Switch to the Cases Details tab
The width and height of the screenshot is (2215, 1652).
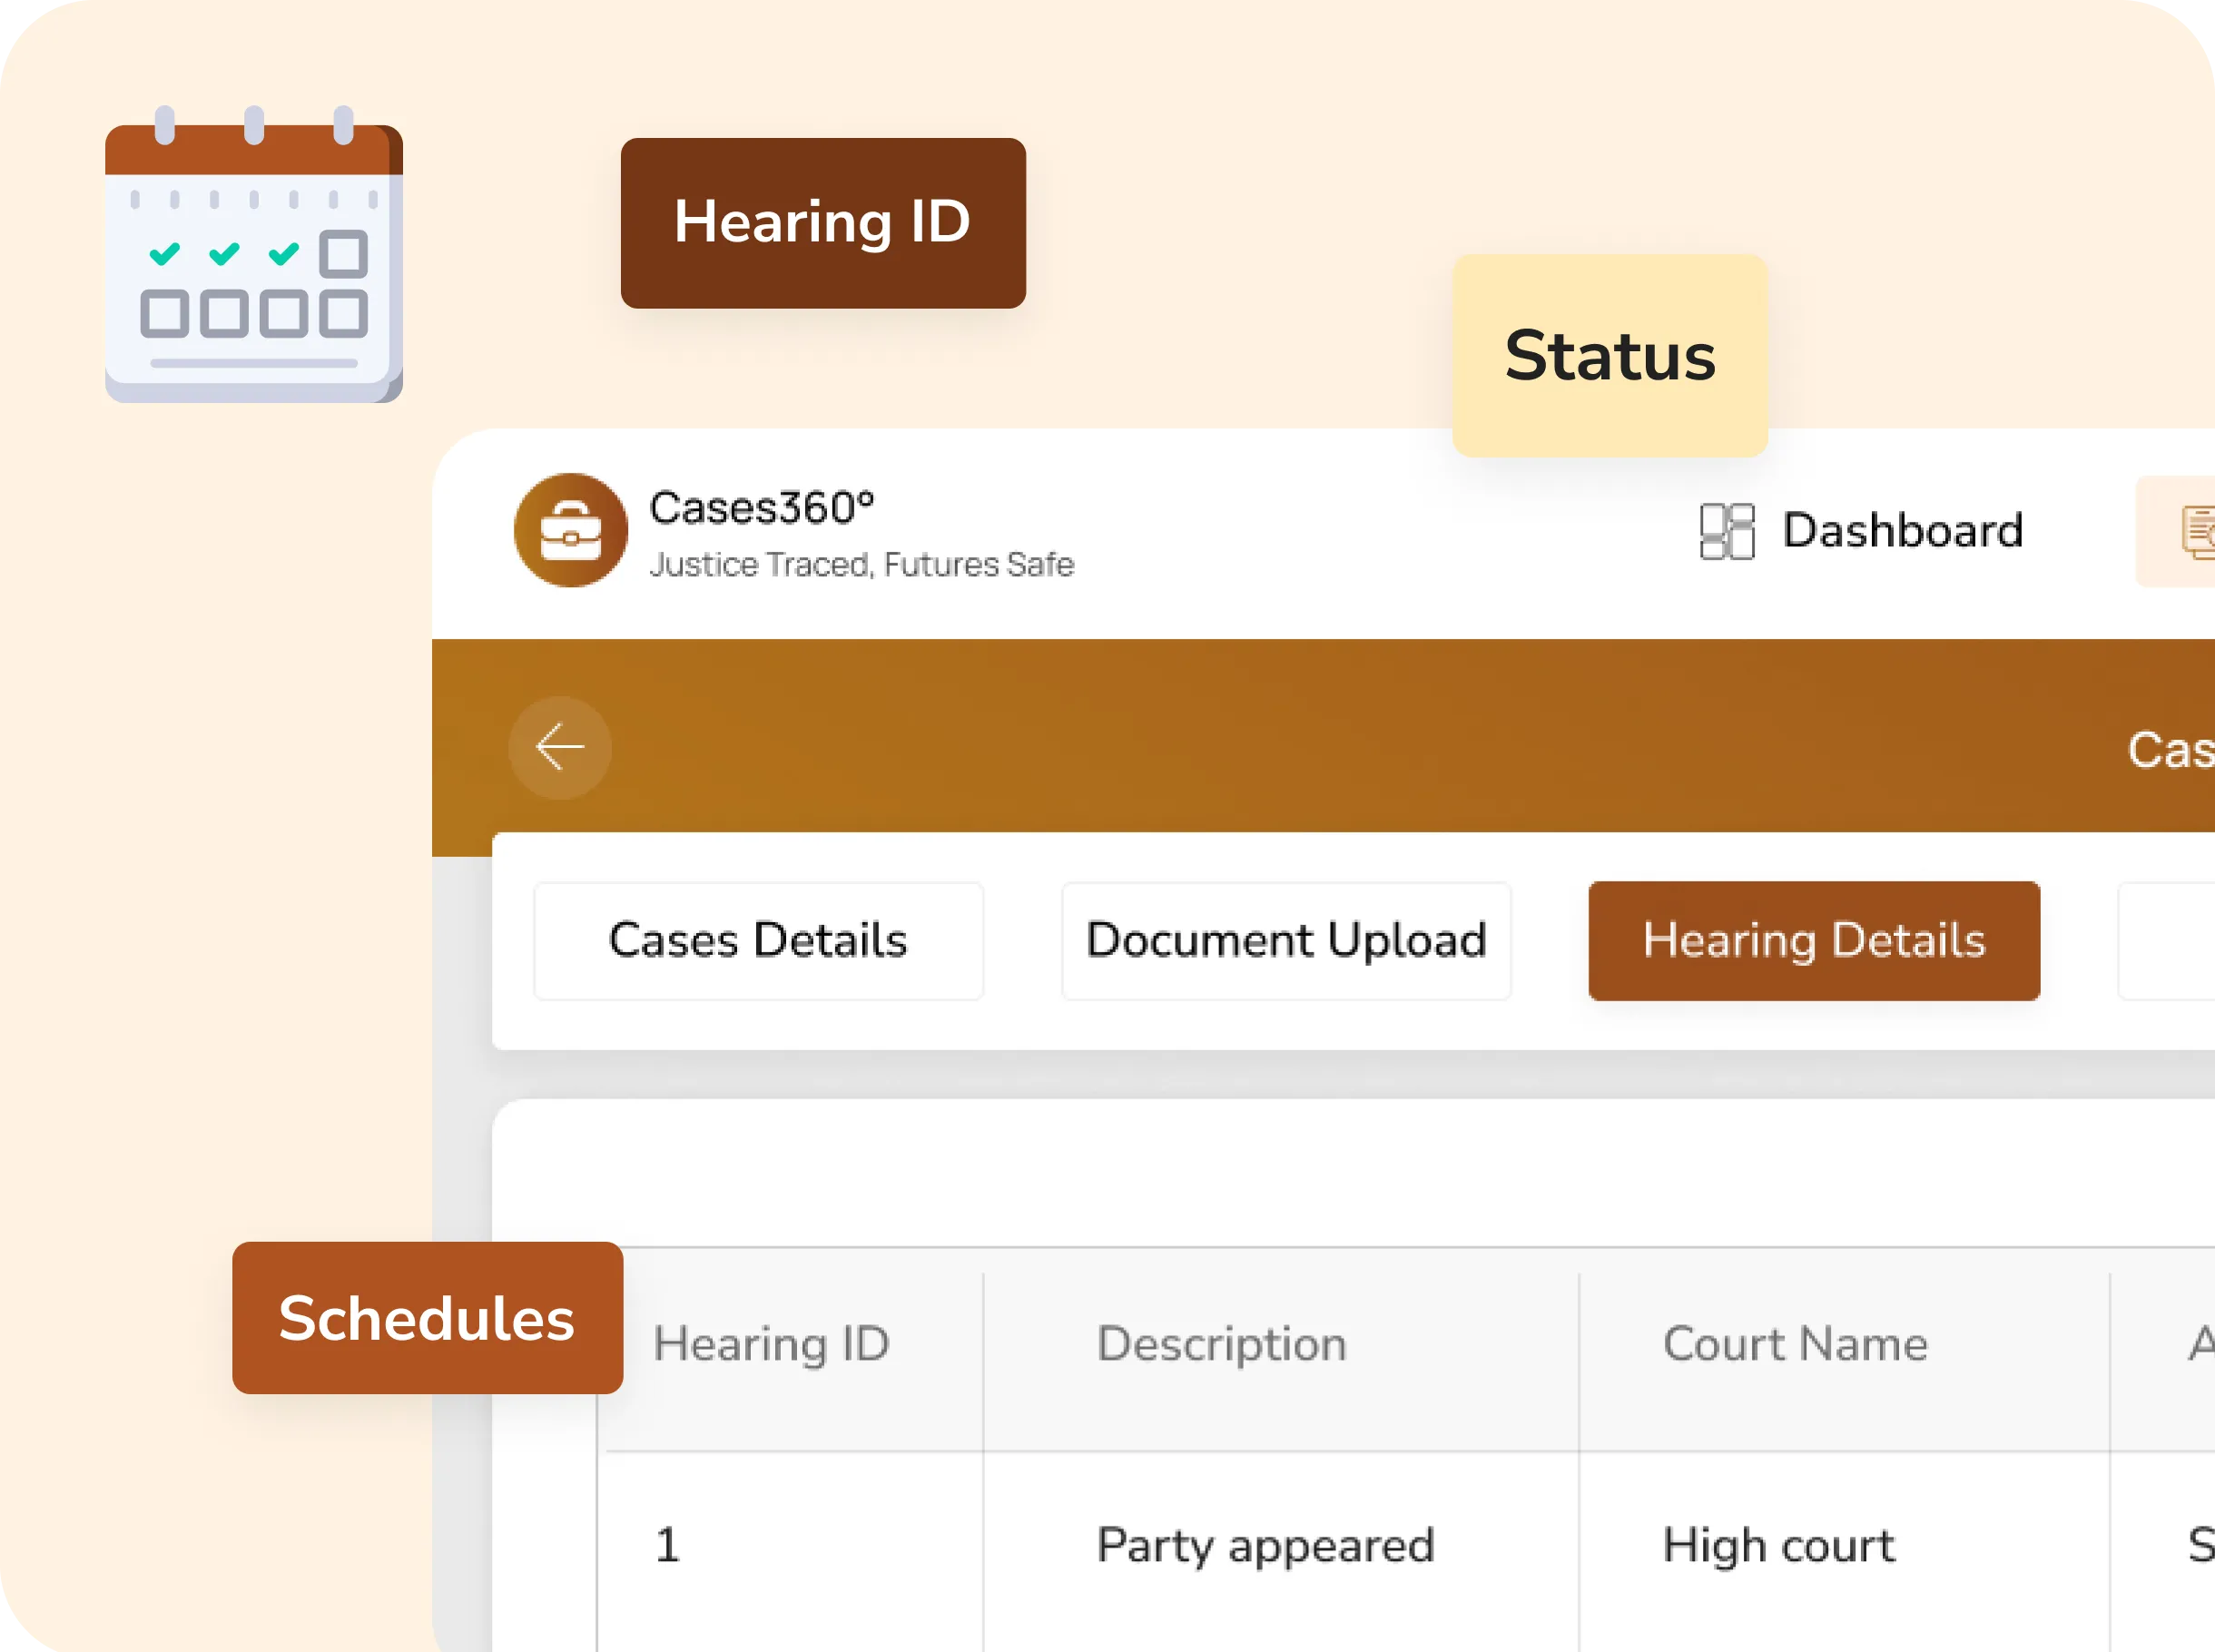pyautogui.click(x=758, y=941)
